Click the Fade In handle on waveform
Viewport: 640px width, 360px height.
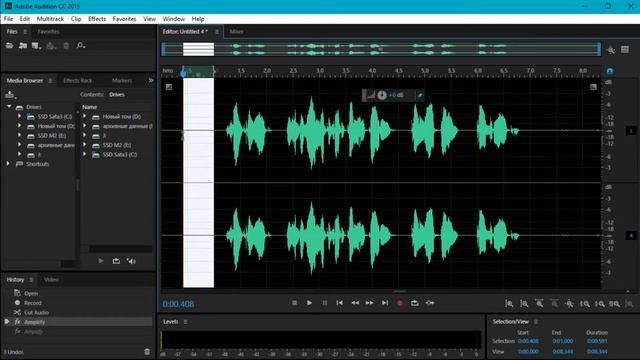click(169, 87)
